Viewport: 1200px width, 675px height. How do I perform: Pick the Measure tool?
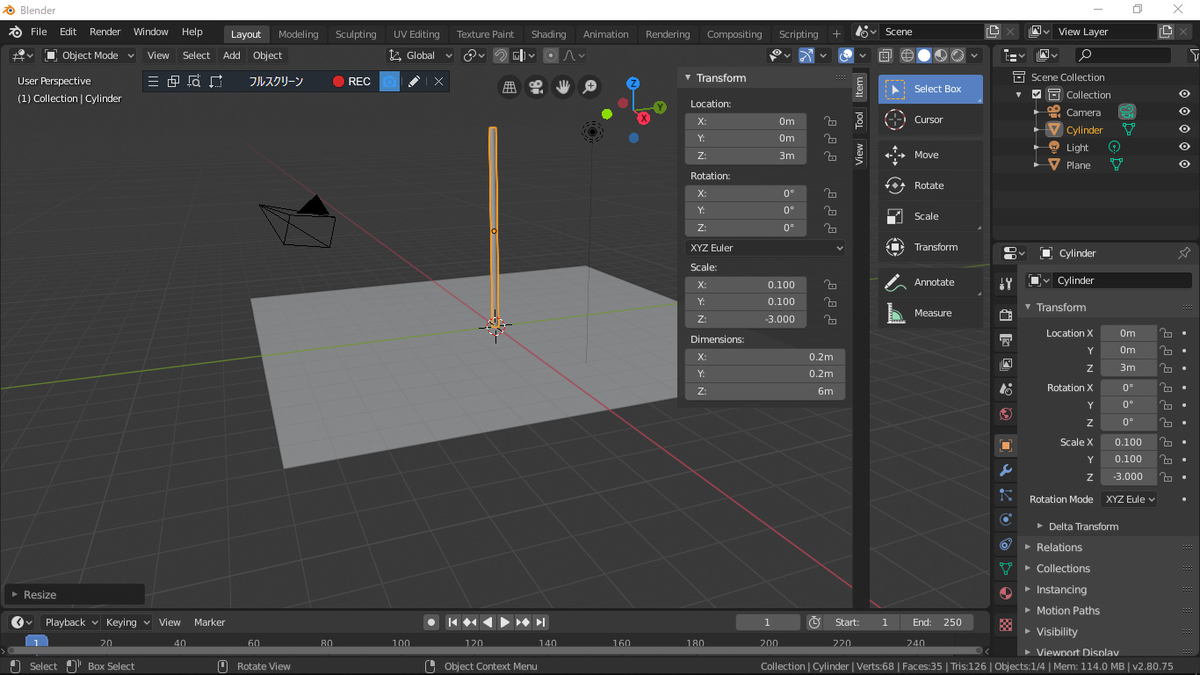930,313
